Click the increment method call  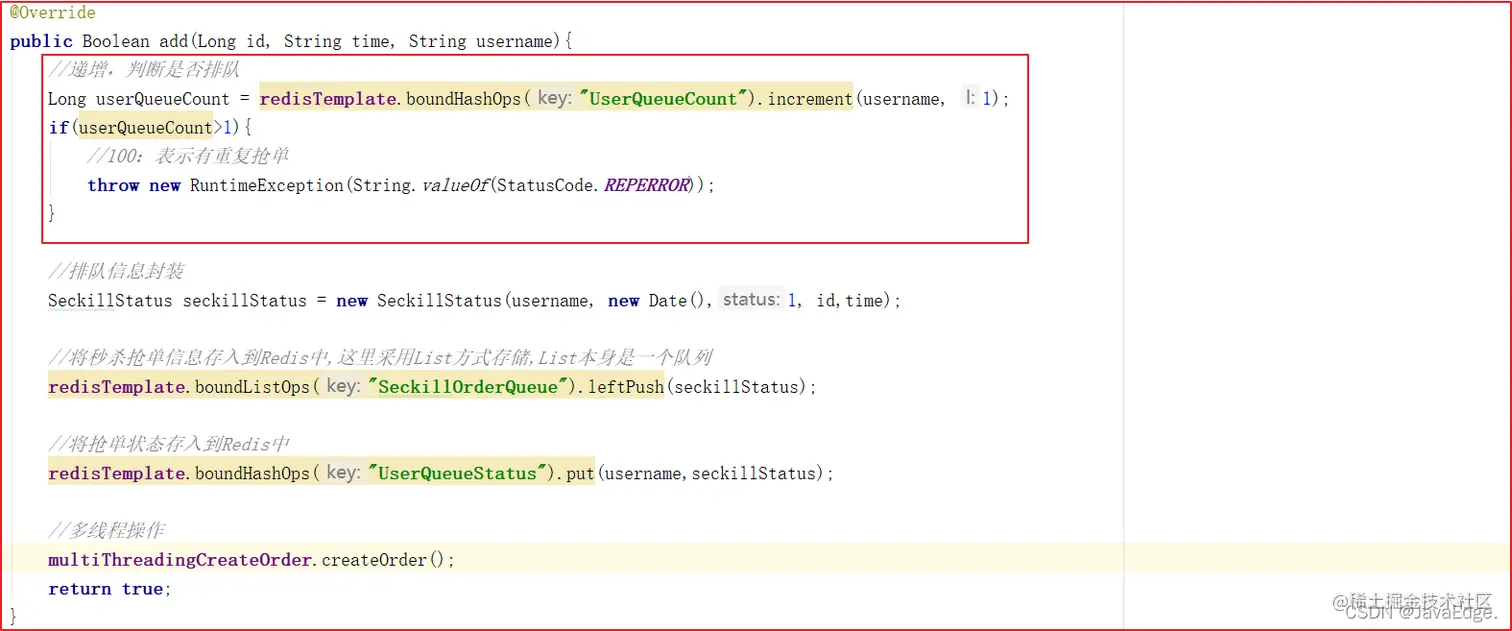[810, 99]
